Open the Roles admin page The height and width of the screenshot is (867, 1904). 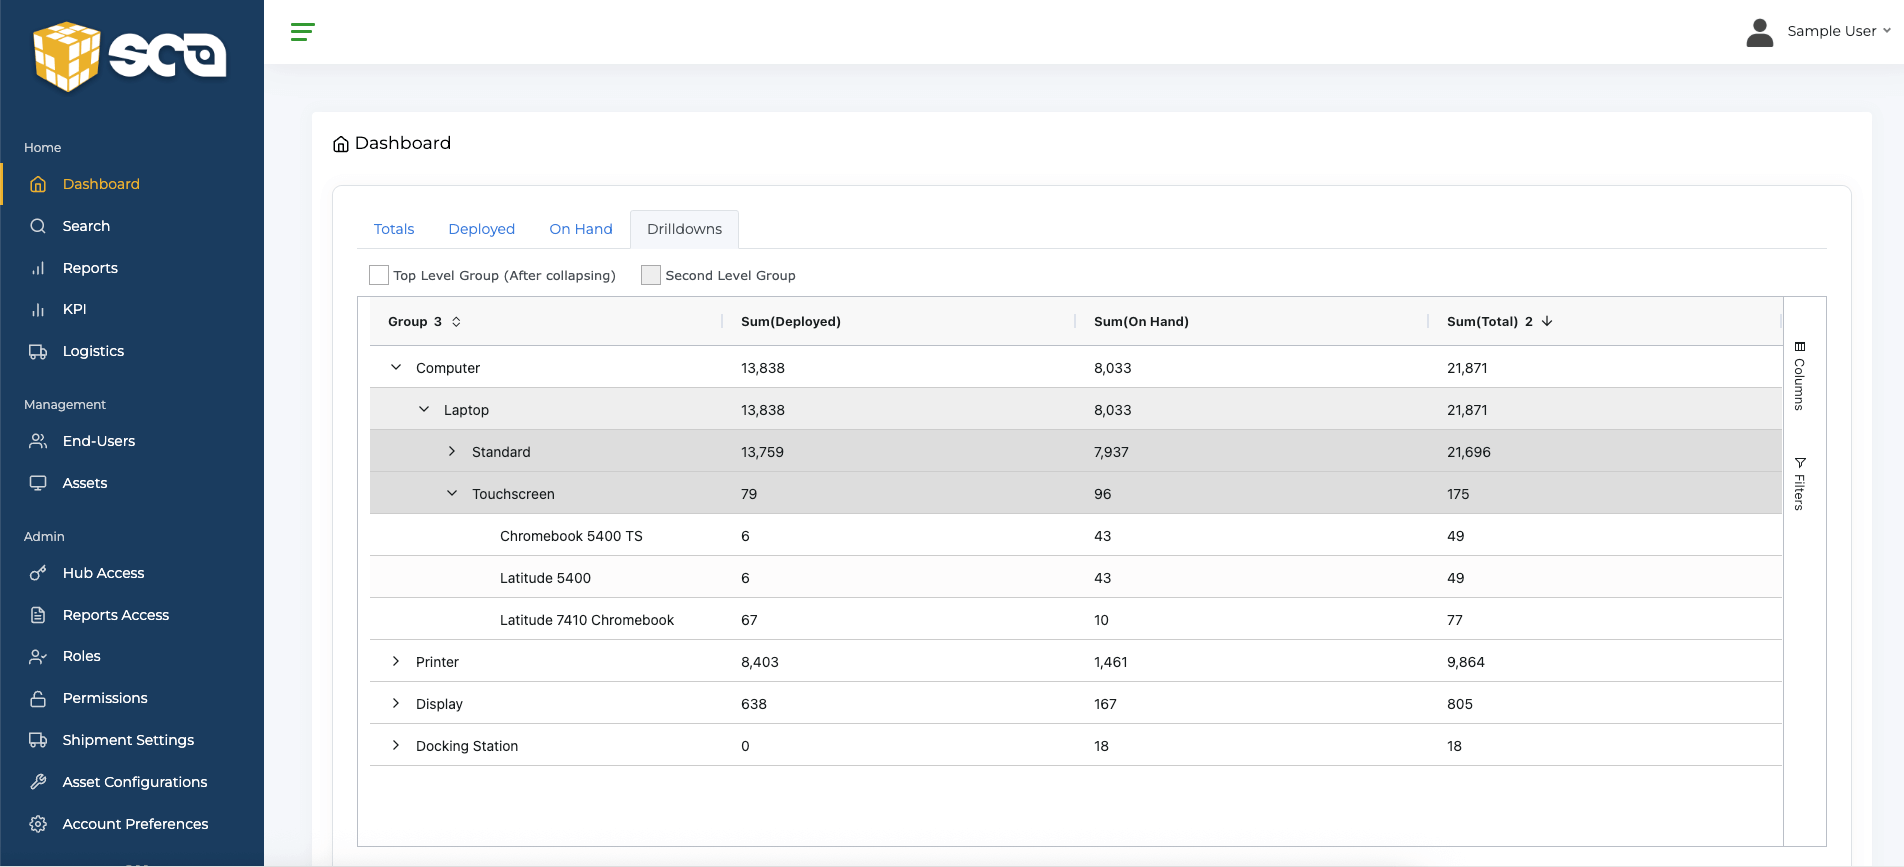[82, 656]
